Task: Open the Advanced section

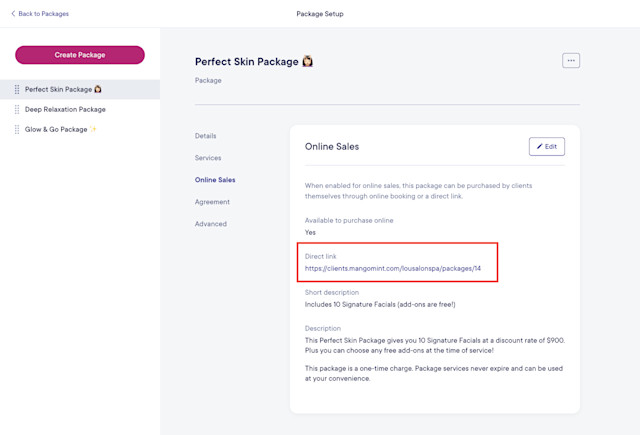Action: [211, 224]
